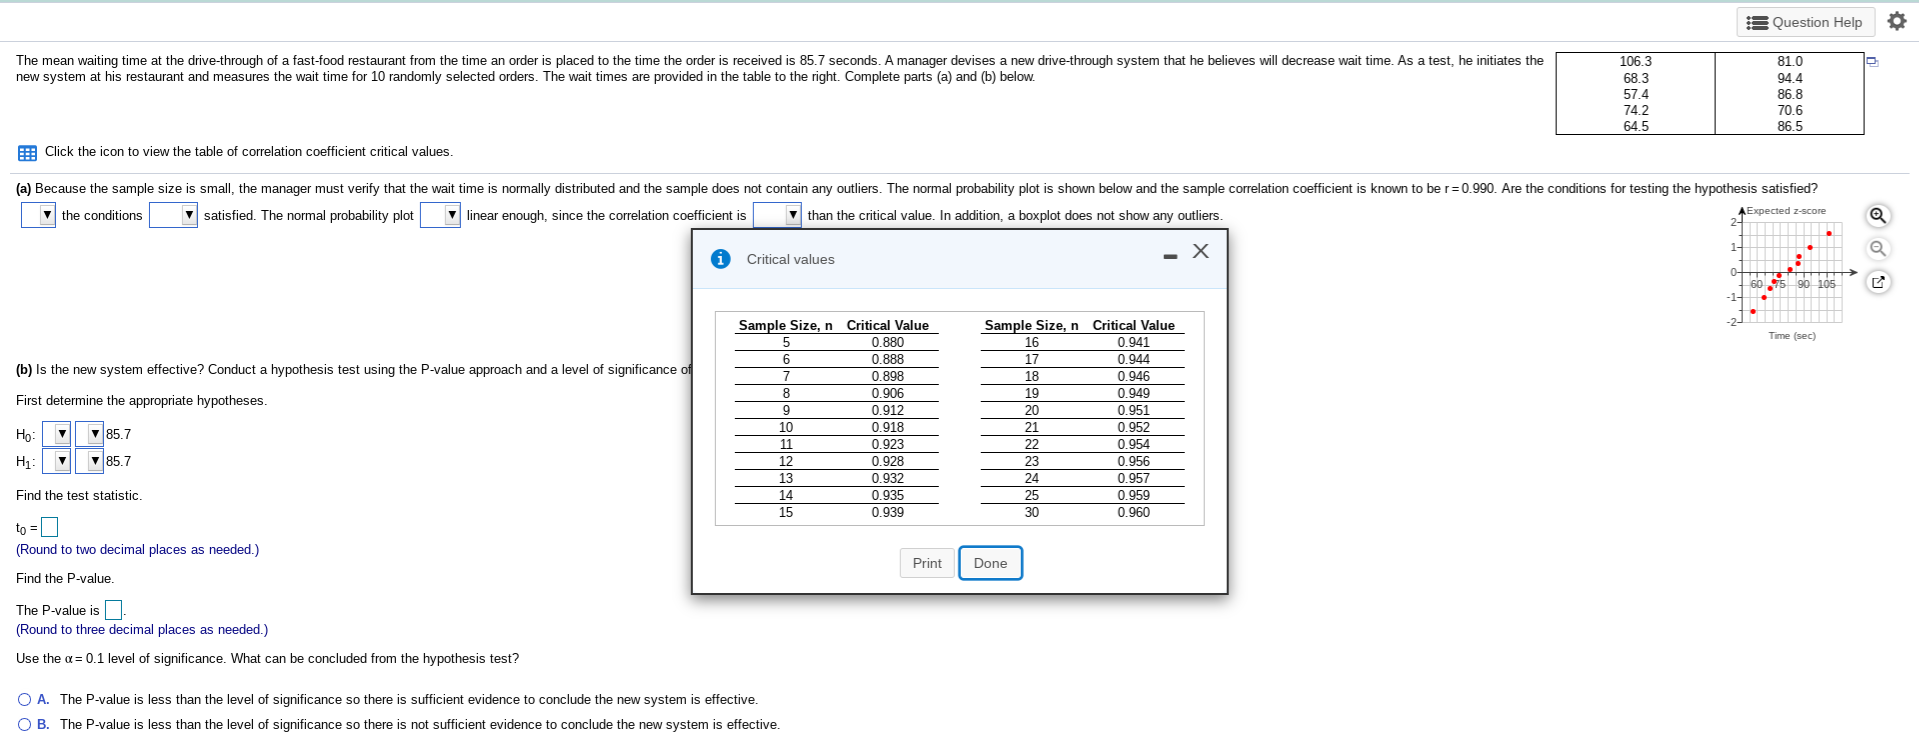Zoom in on the normal probability plot

pos(1878,215)
